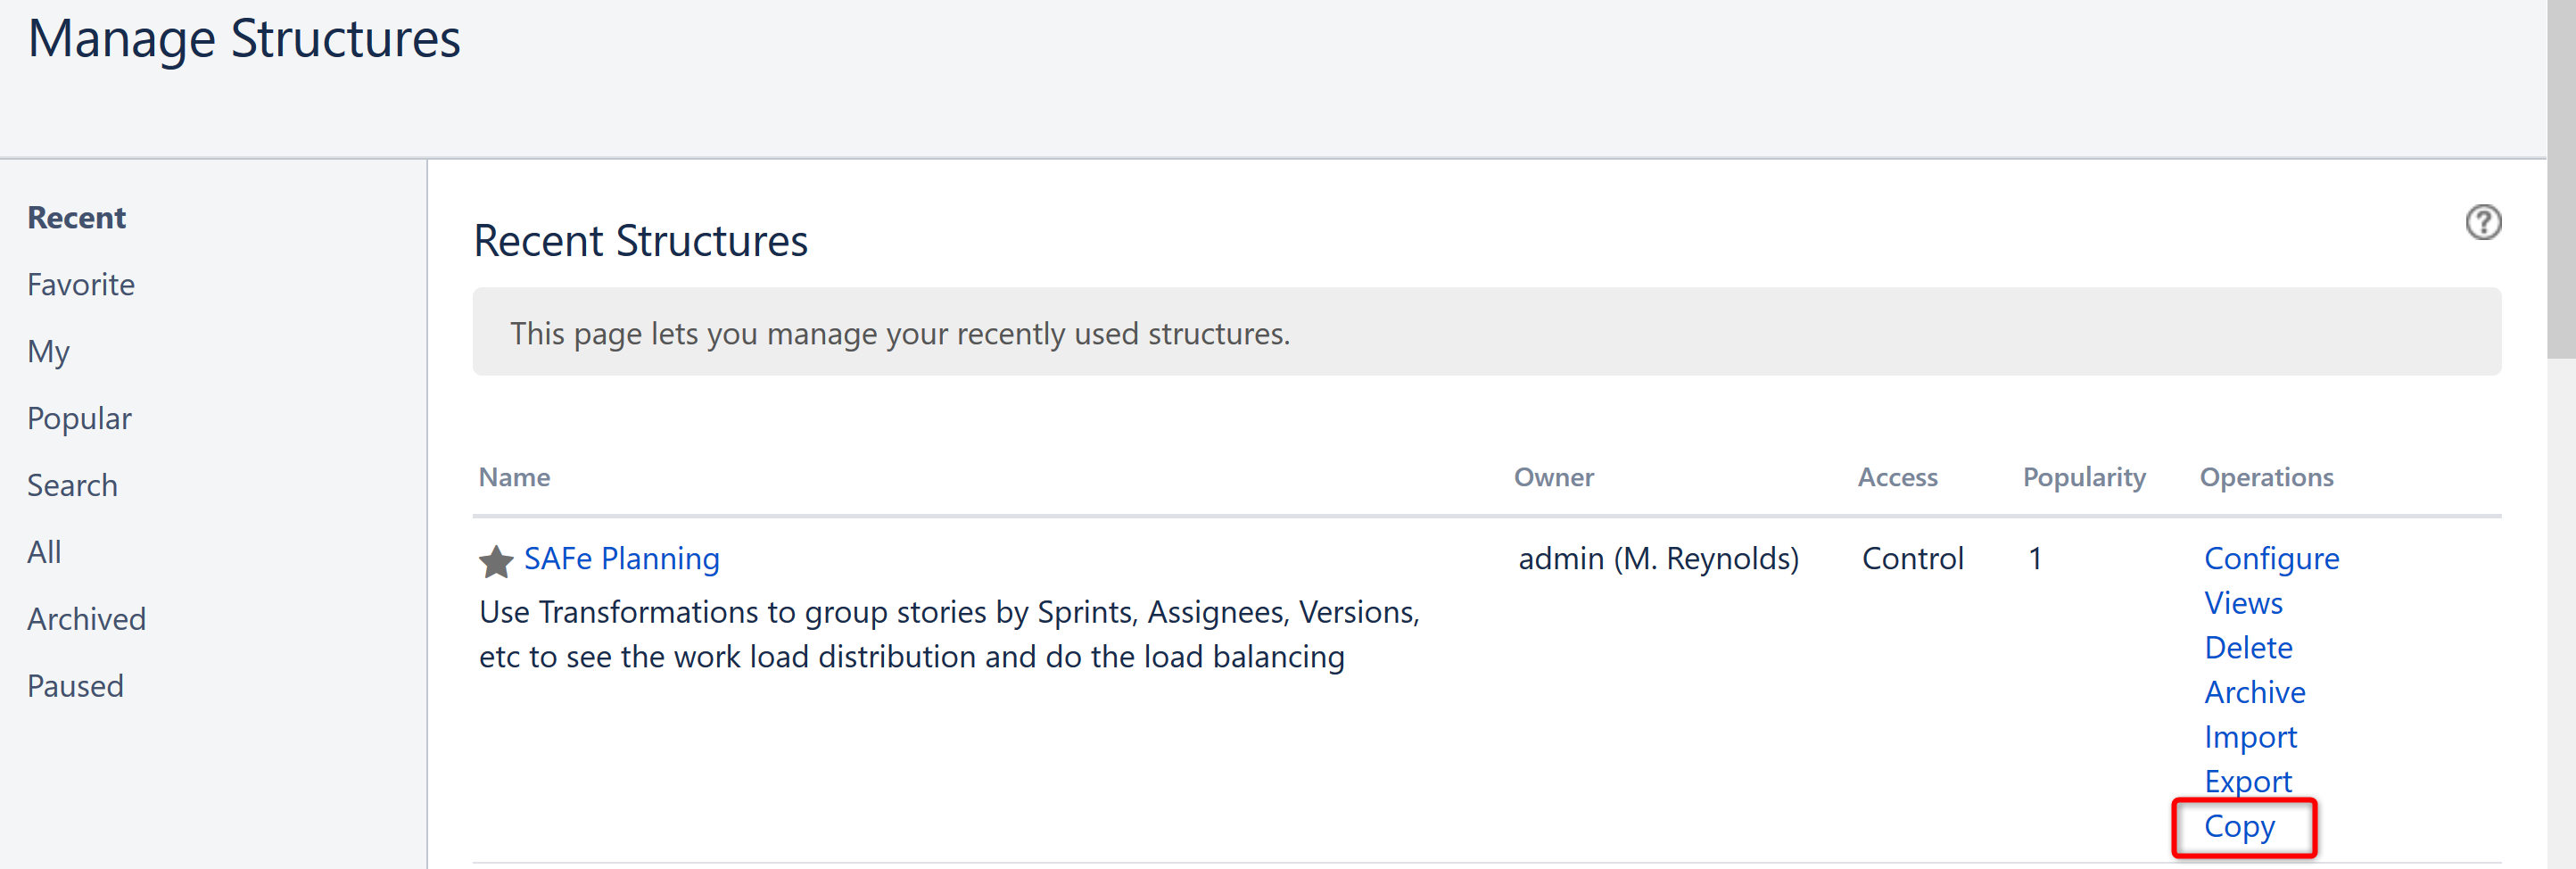The height and width of the screenshot is (869, 2576).
Task: Export the SAFe Planning structure
Action: tap(2248, 781)
